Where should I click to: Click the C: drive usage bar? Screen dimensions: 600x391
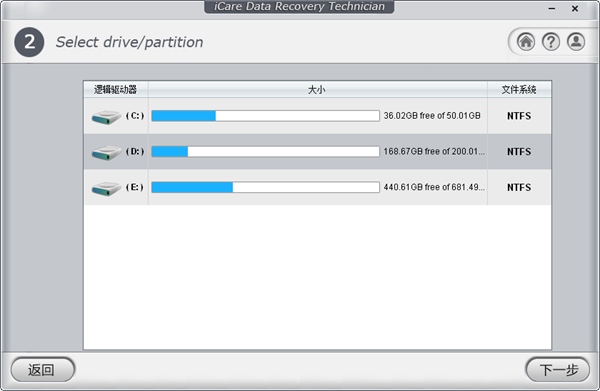click(x=266, y=116)
